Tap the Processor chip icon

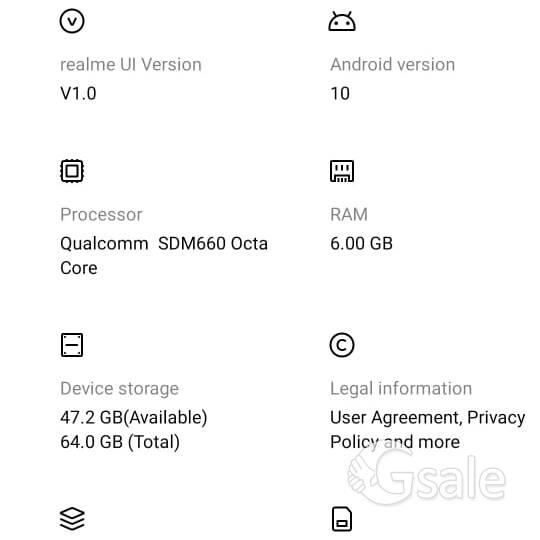(72, 171)
